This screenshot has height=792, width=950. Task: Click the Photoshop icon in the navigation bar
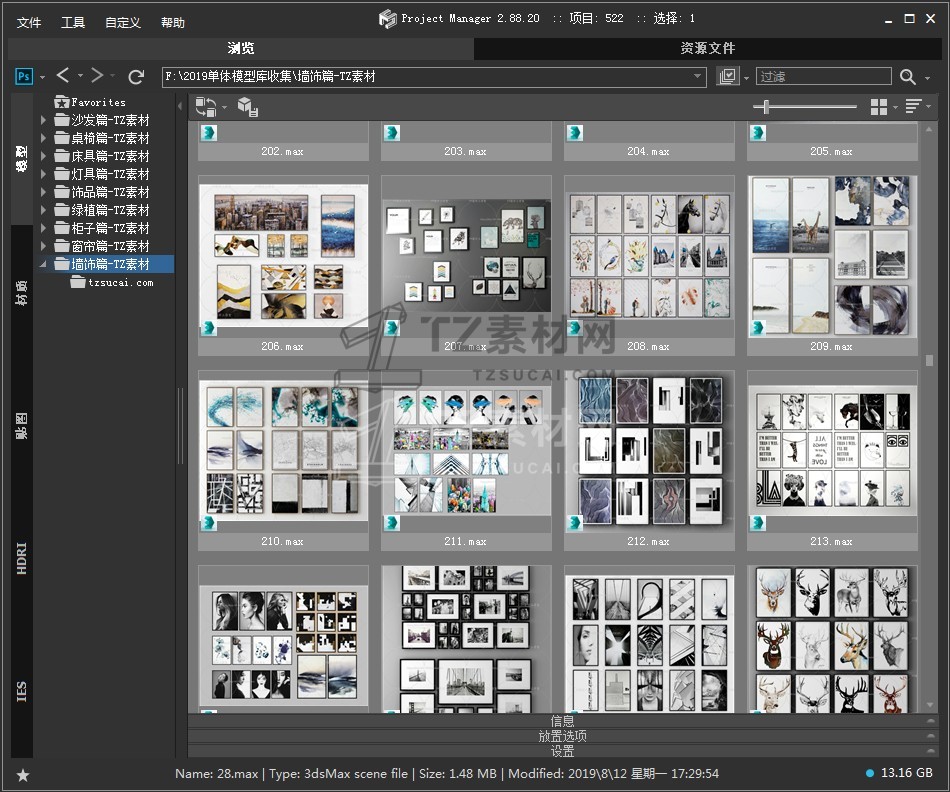(x=25, y=76)
